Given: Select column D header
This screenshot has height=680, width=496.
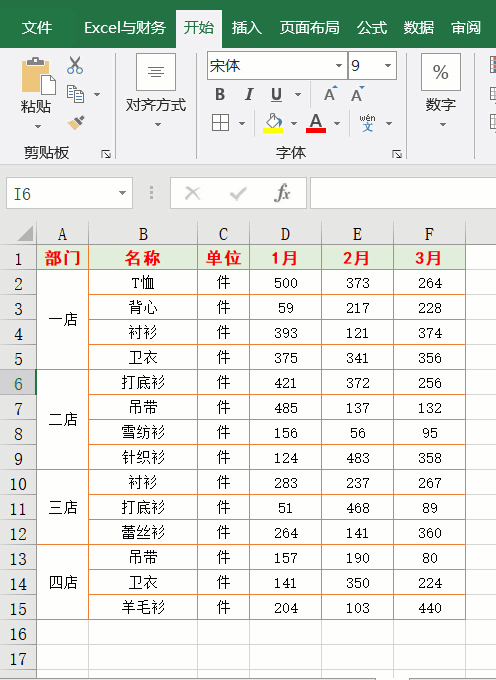Looking at the screenshot, I should pos(285,234).
